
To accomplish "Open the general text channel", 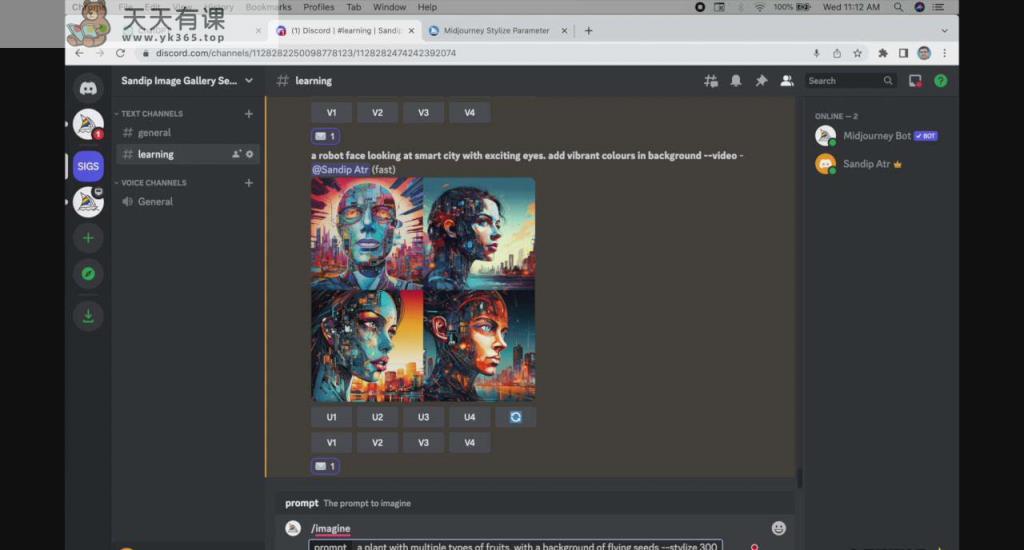I will pos(187,133).
